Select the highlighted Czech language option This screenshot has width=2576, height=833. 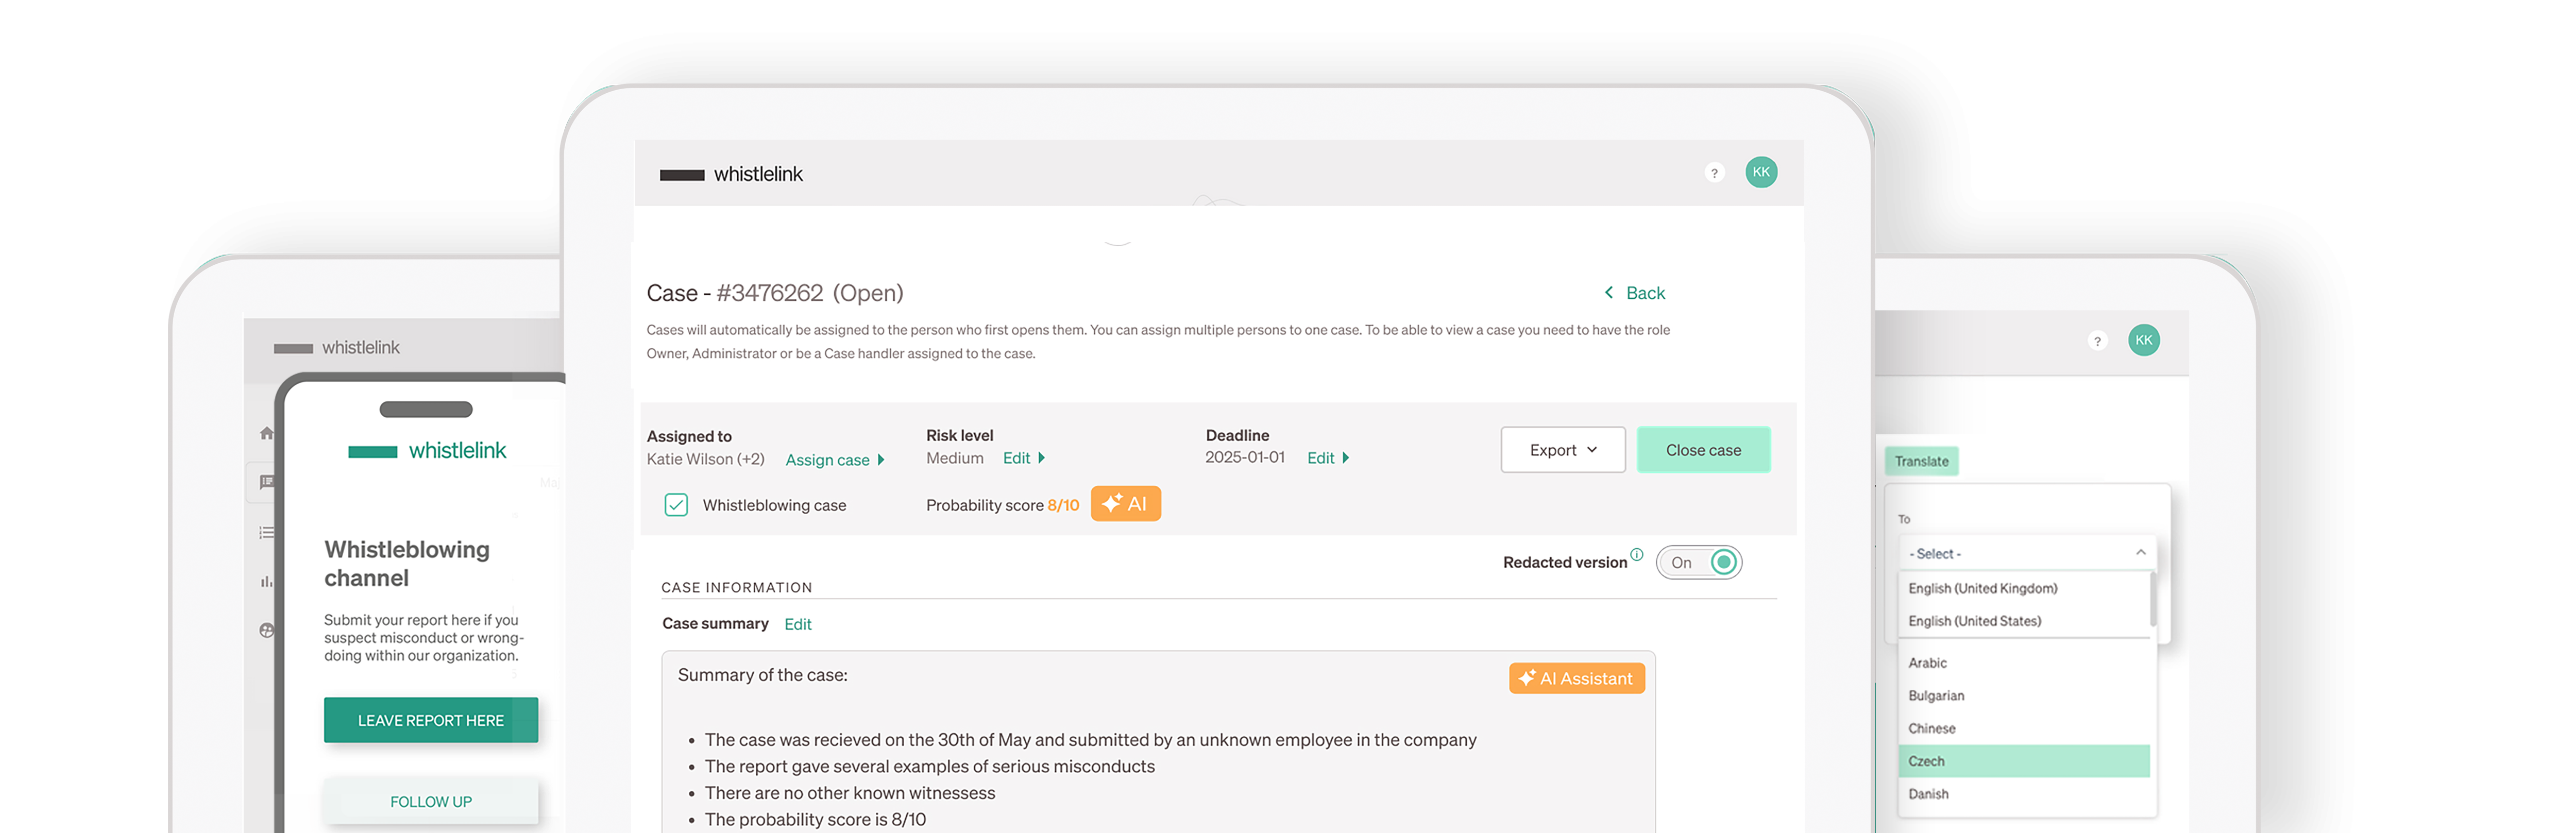[2024, 761]
